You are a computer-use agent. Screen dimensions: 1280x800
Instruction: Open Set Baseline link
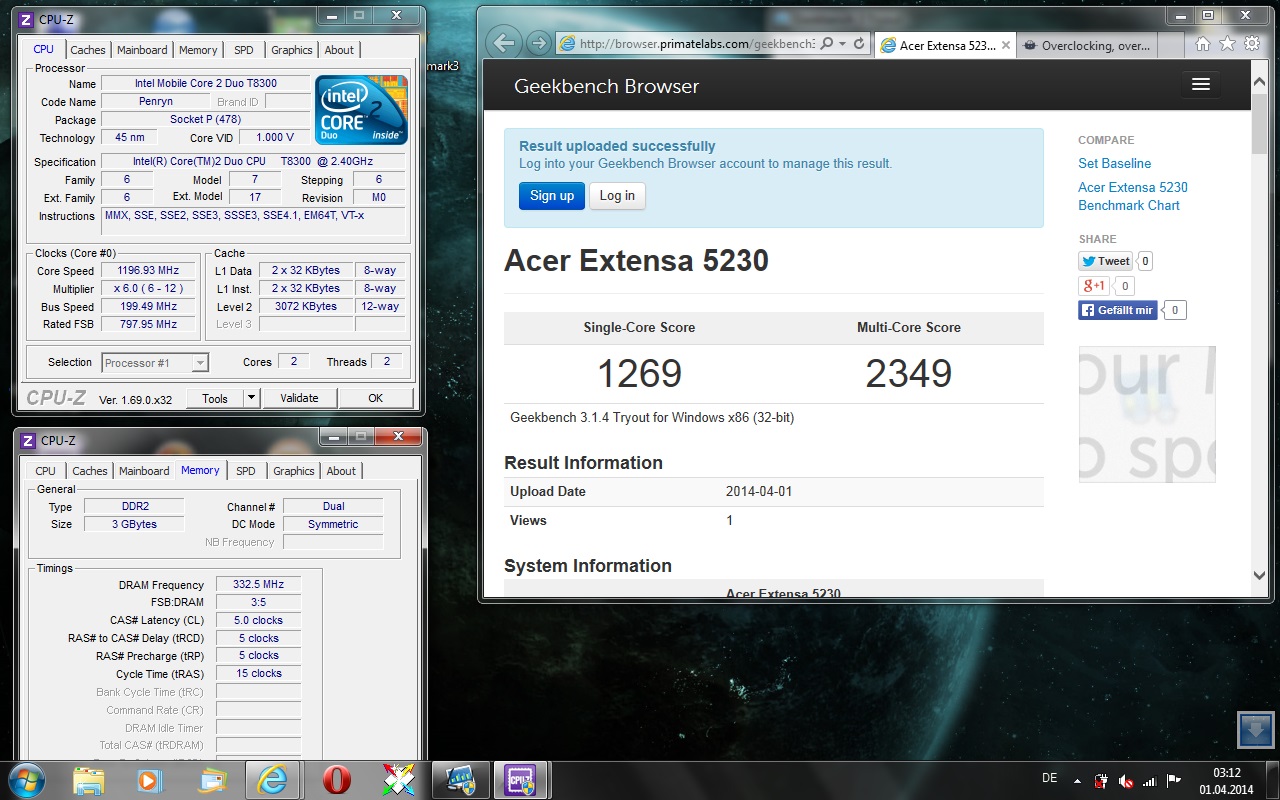[1114, 163]
